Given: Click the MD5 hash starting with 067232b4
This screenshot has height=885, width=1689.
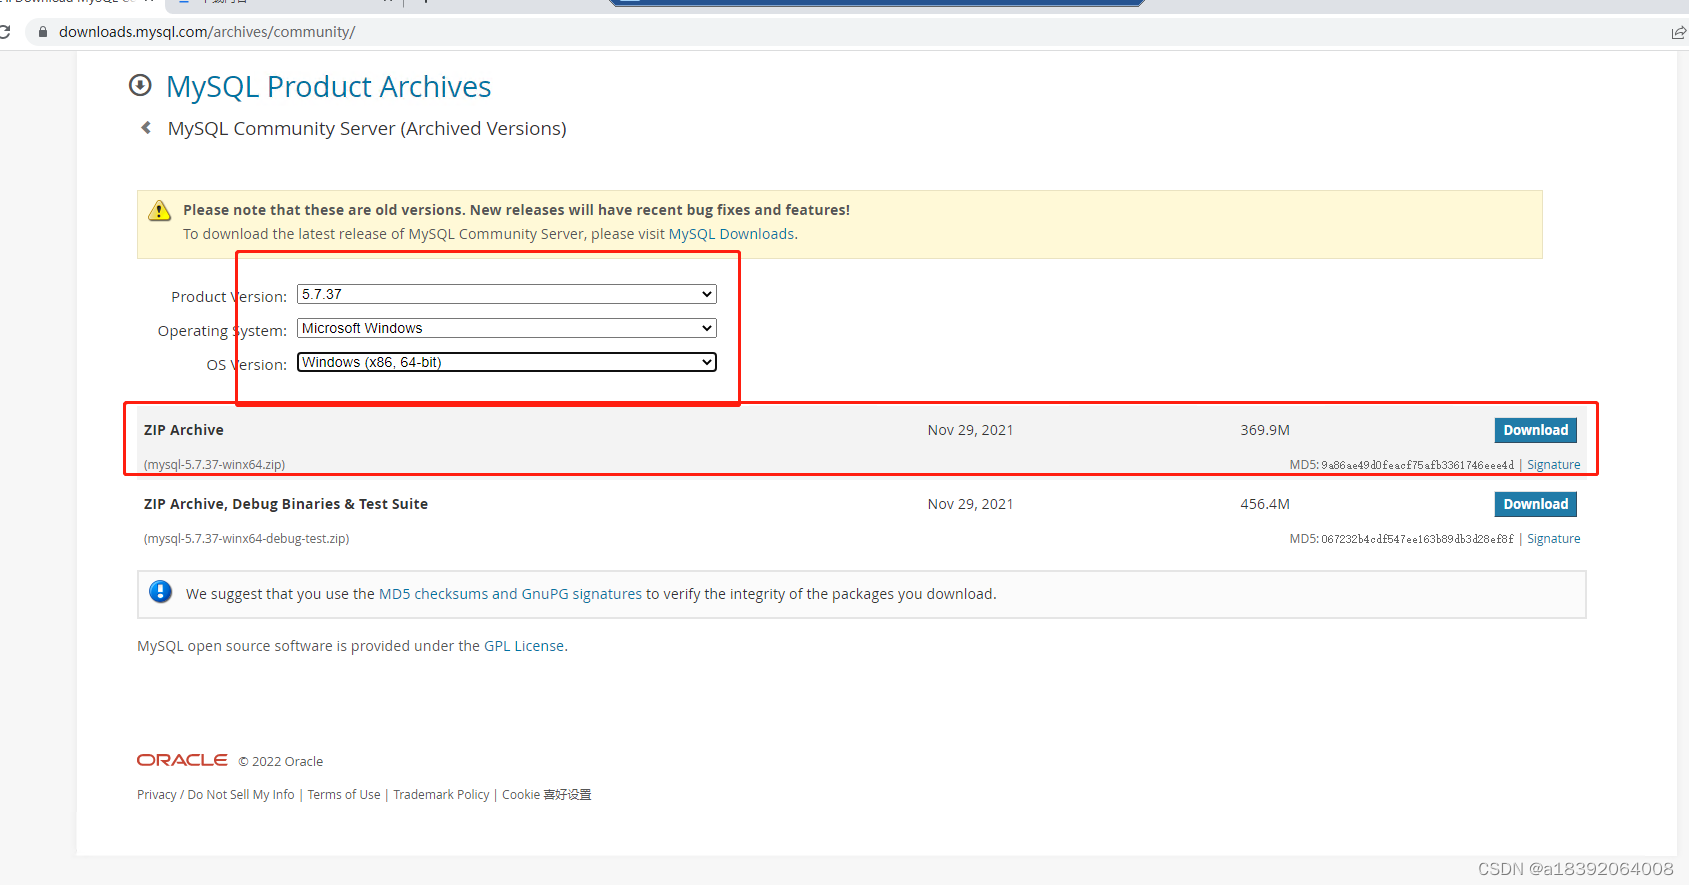Looking at the screenshot, I should (x=1418, y=539).
